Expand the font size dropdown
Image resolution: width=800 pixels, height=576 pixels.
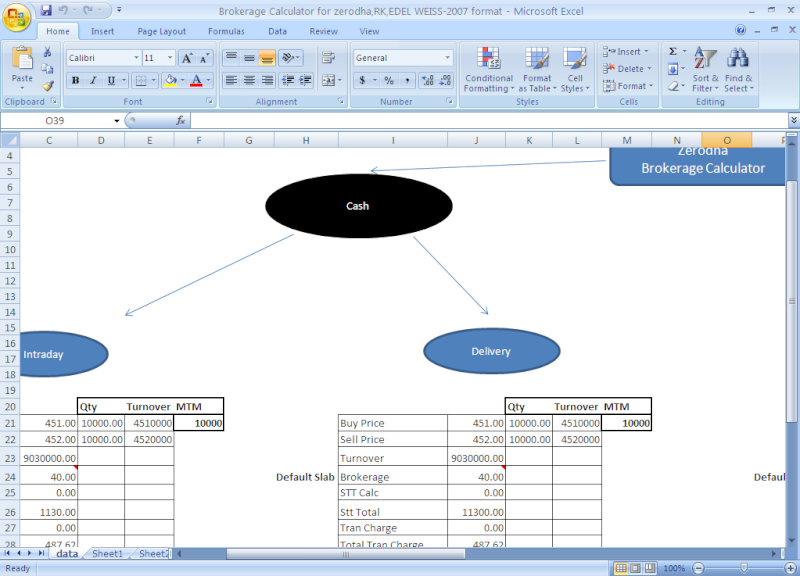pyautogui.click(x=170, y=58)
